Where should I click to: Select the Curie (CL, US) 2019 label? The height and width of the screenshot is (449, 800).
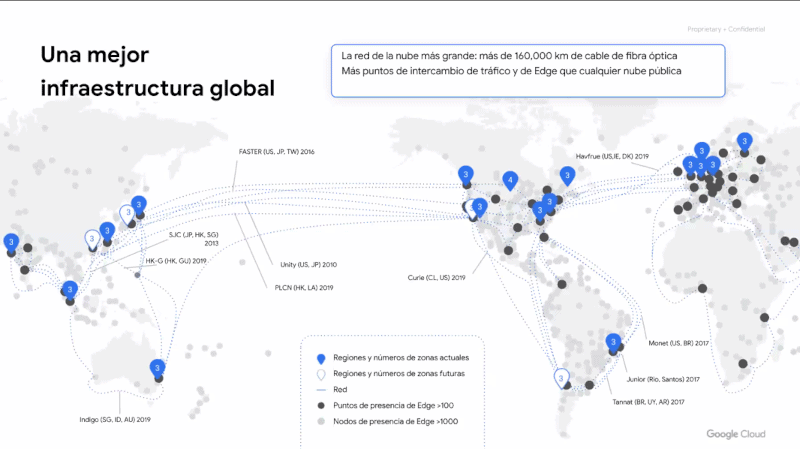[437, 277]
